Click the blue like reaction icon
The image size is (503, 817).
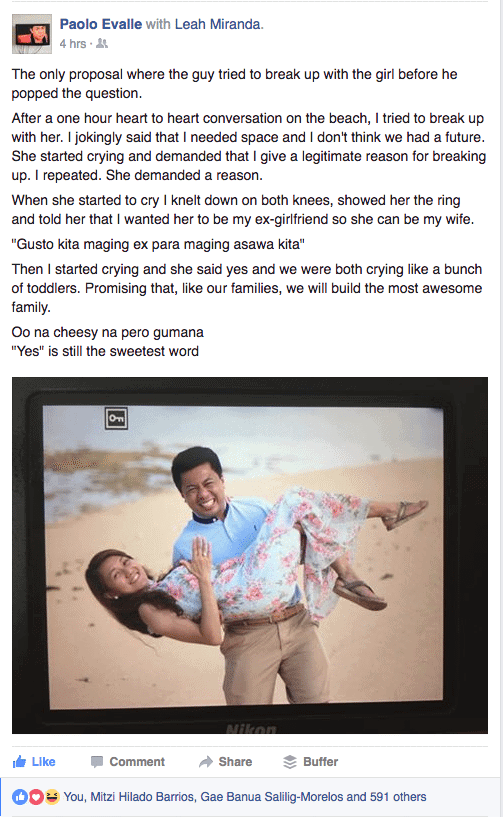pyautogui.click(x=20, y=797)
